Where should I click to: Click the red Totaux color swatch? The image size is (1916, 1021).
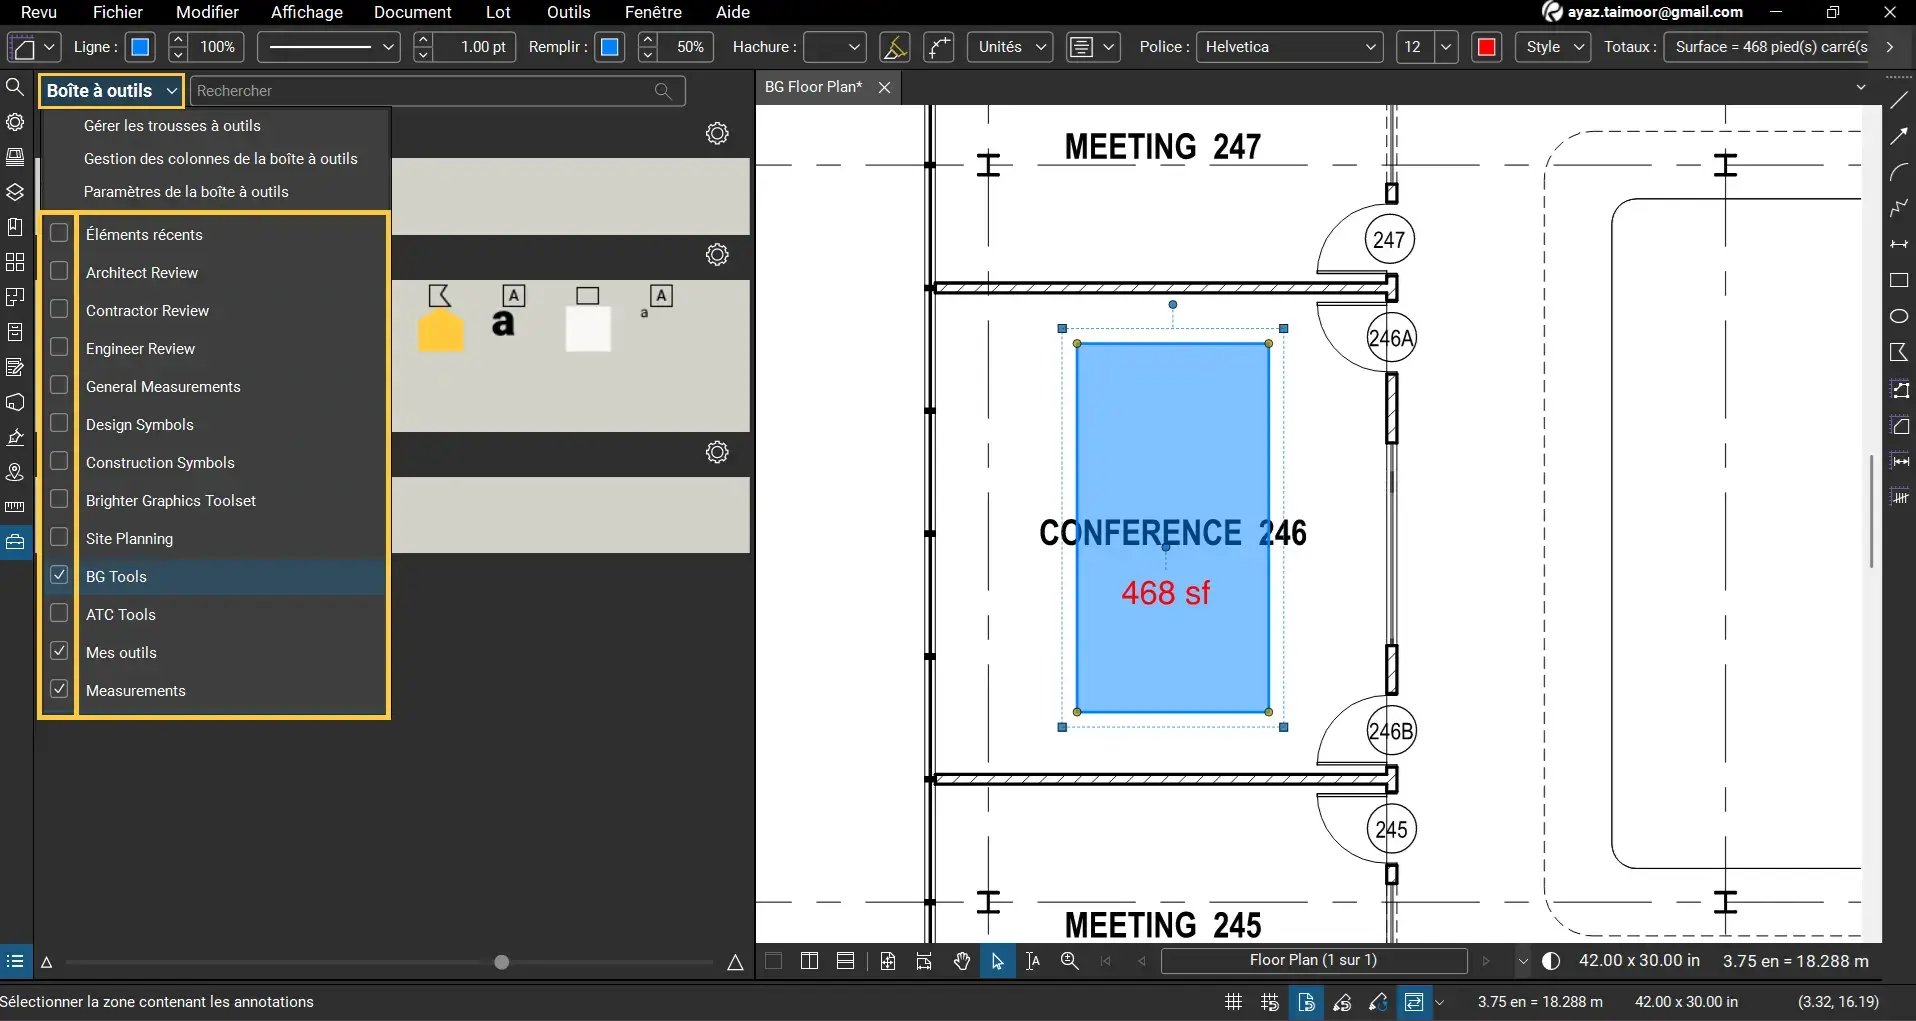(x=1487, y=47)
